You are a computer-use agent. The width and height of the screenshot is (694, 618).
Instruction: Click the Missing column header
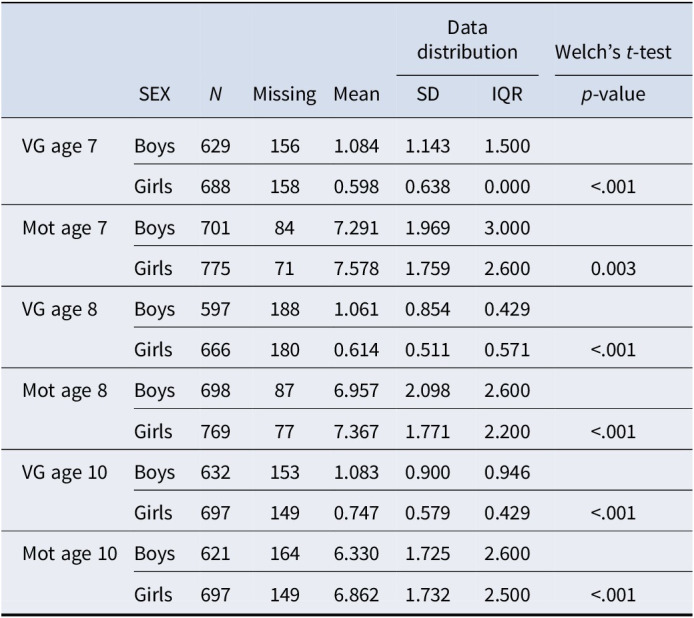point(284,95)
